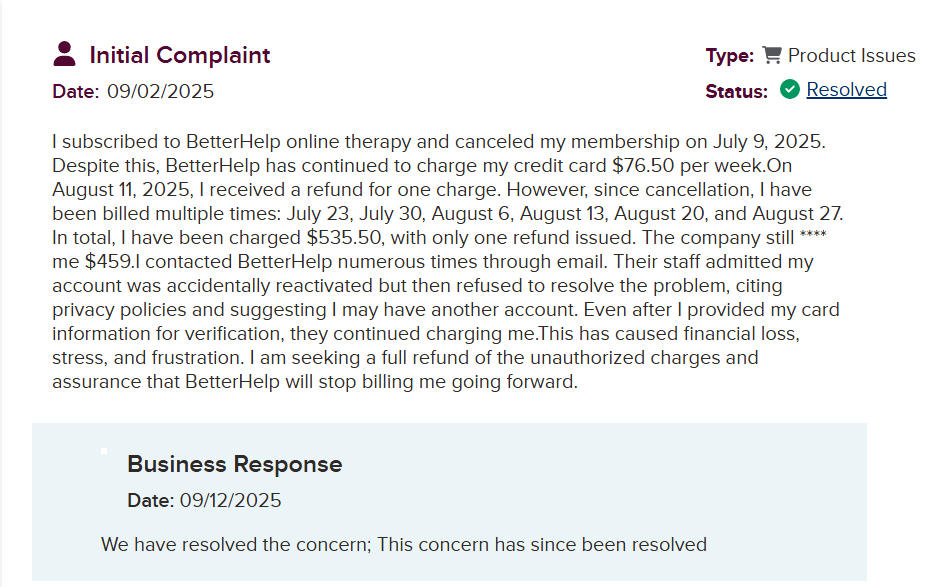The width and height of the screenshot is (926, 587).
Task: Click the final line "assurance that BetterHelp will stop billing"
Action: coord(315,381)
